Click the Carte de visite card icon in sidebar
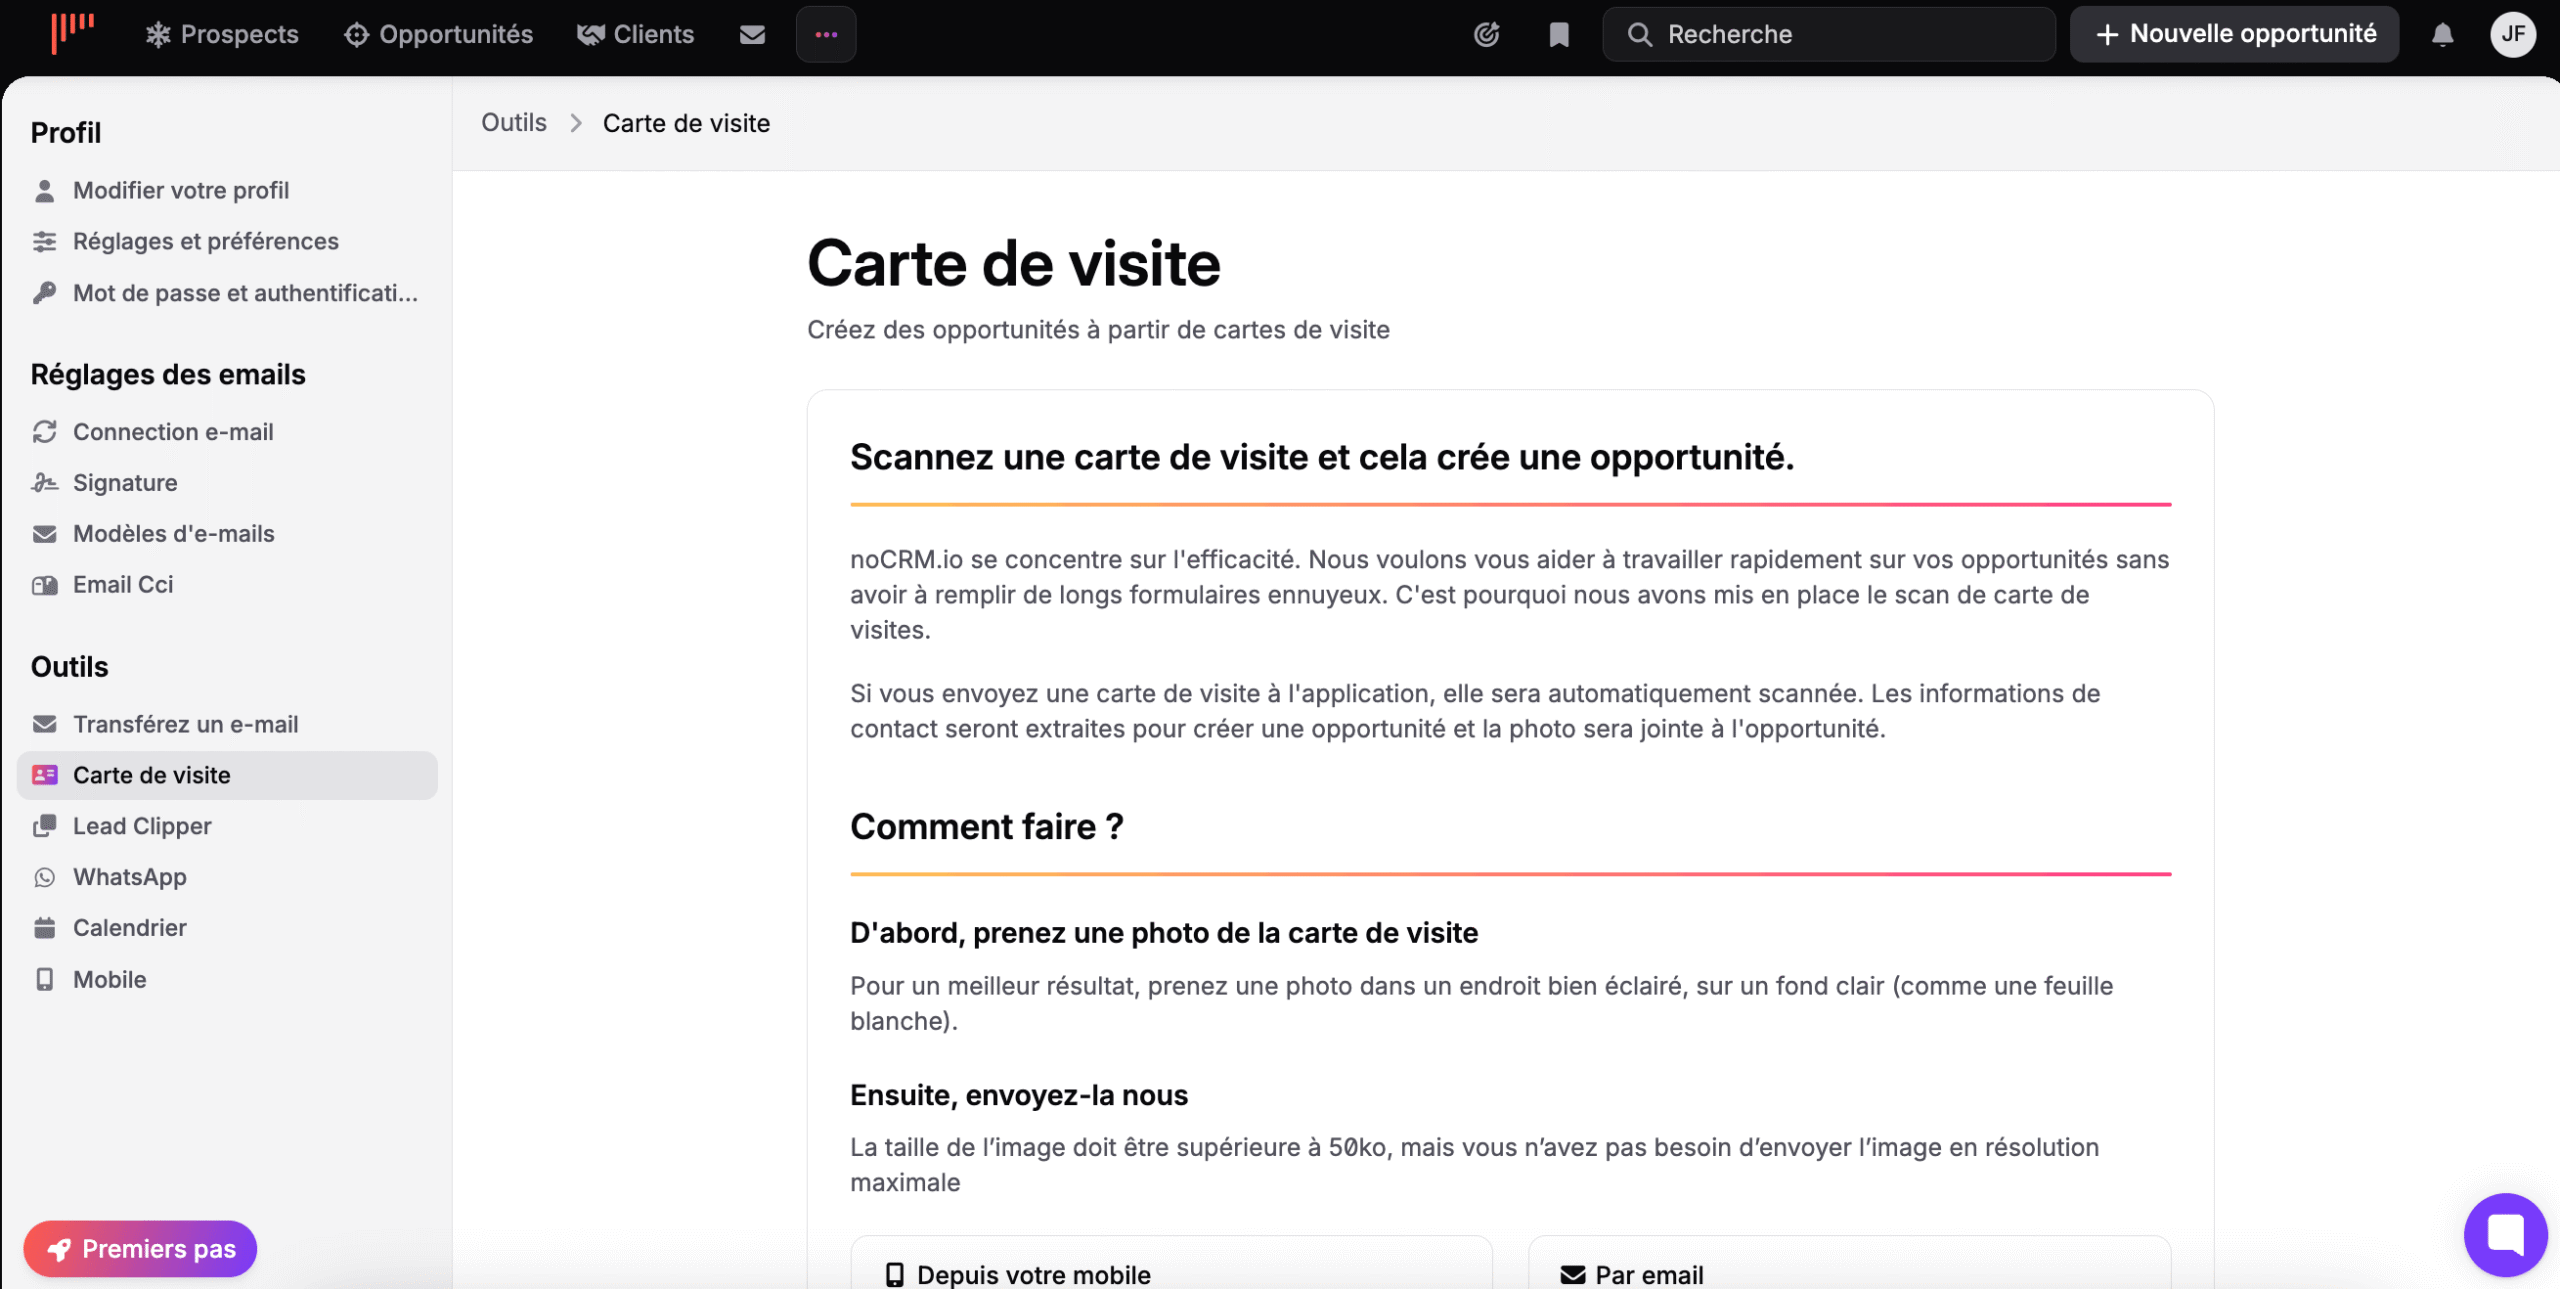The image size is (2560, 1289). pos(44,775)
